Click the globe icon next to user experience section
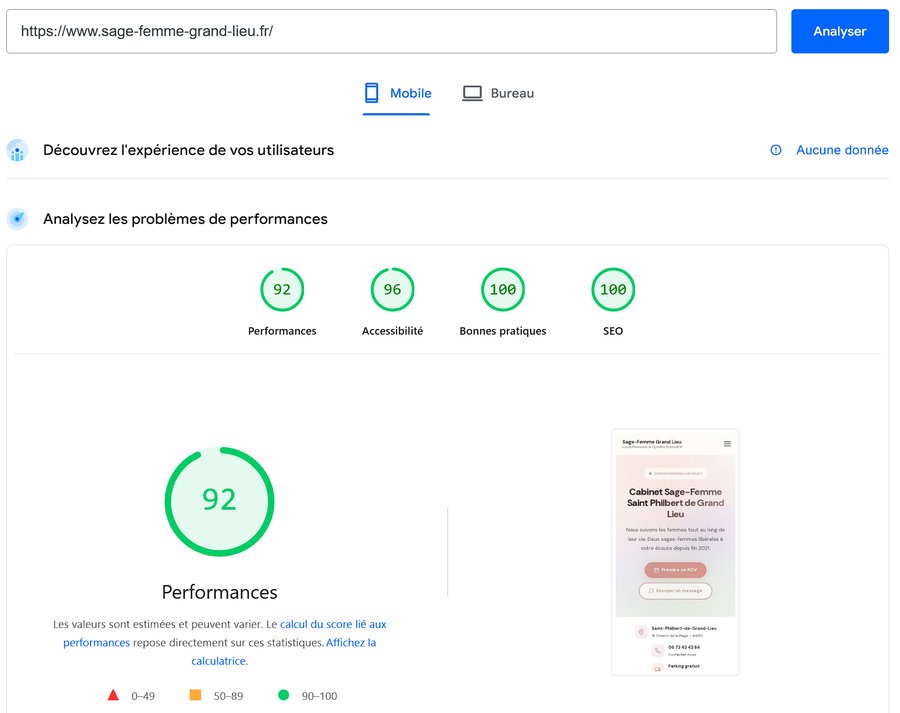This screenshot has height=713, width=900. click(x=17, y=151)
